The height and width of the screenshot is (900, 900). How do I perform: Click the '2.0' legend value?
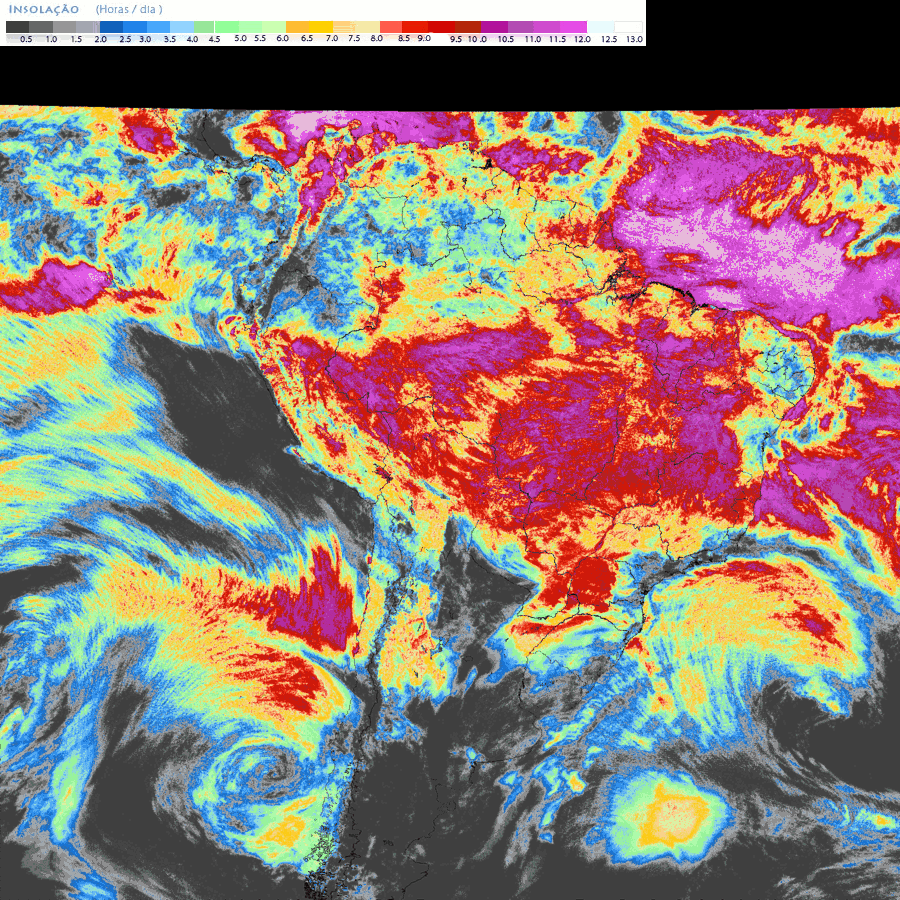tap(100, 39)
